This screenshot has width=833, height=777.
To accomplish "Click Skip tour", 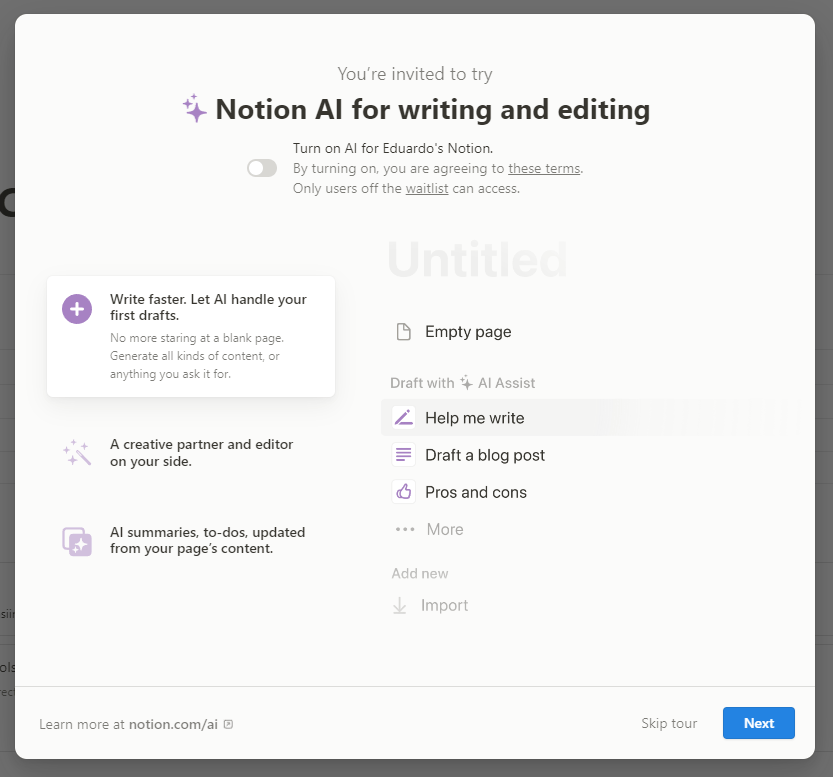I will coord(669,723).
